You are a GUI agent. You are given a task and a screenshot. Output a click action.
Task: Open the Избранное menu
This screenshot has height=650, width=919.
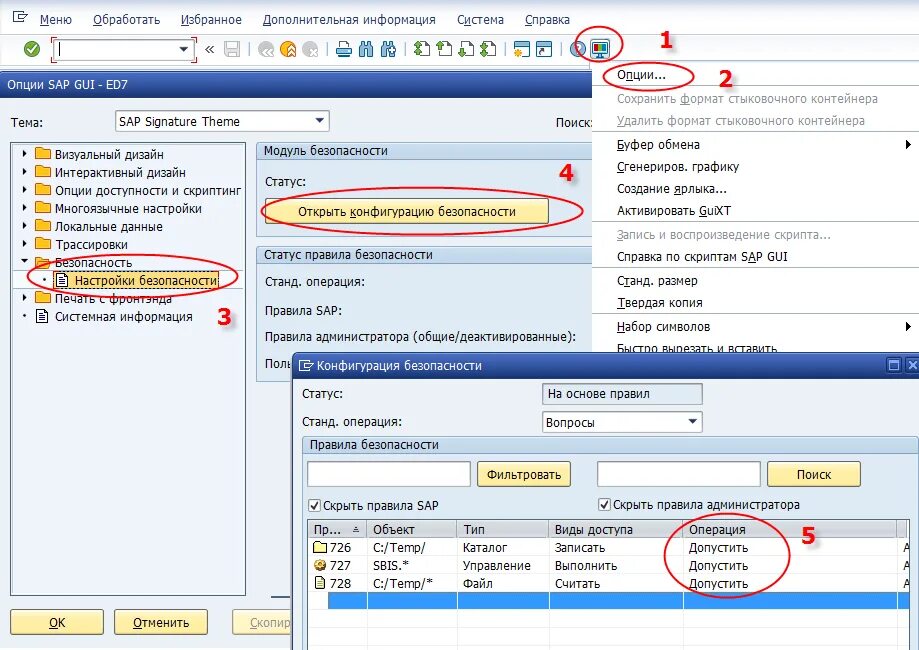(x=211, y=19)
